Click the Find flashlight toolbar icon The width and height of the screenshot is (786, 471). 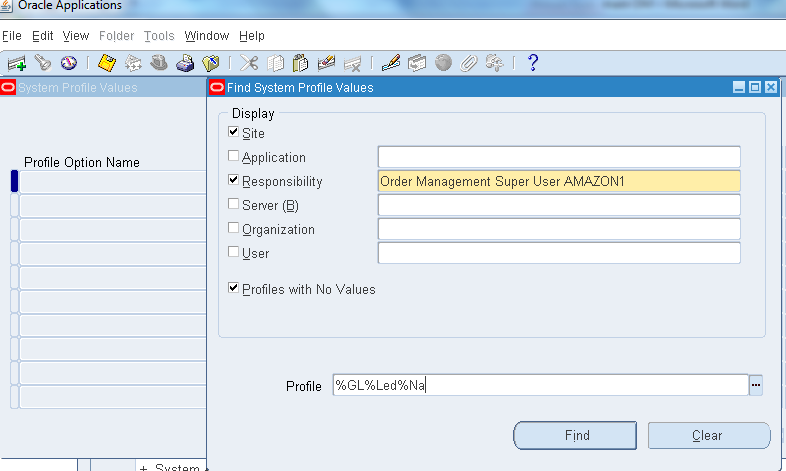coord(43,63)
